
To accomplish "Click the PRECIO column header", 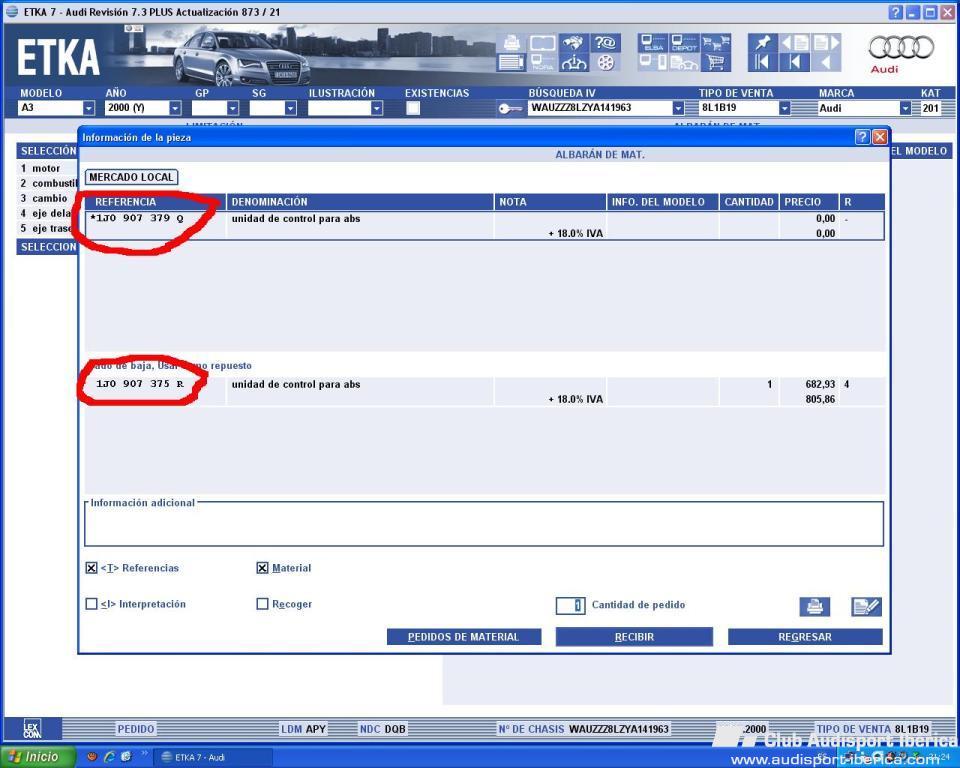I will point(808,202).
